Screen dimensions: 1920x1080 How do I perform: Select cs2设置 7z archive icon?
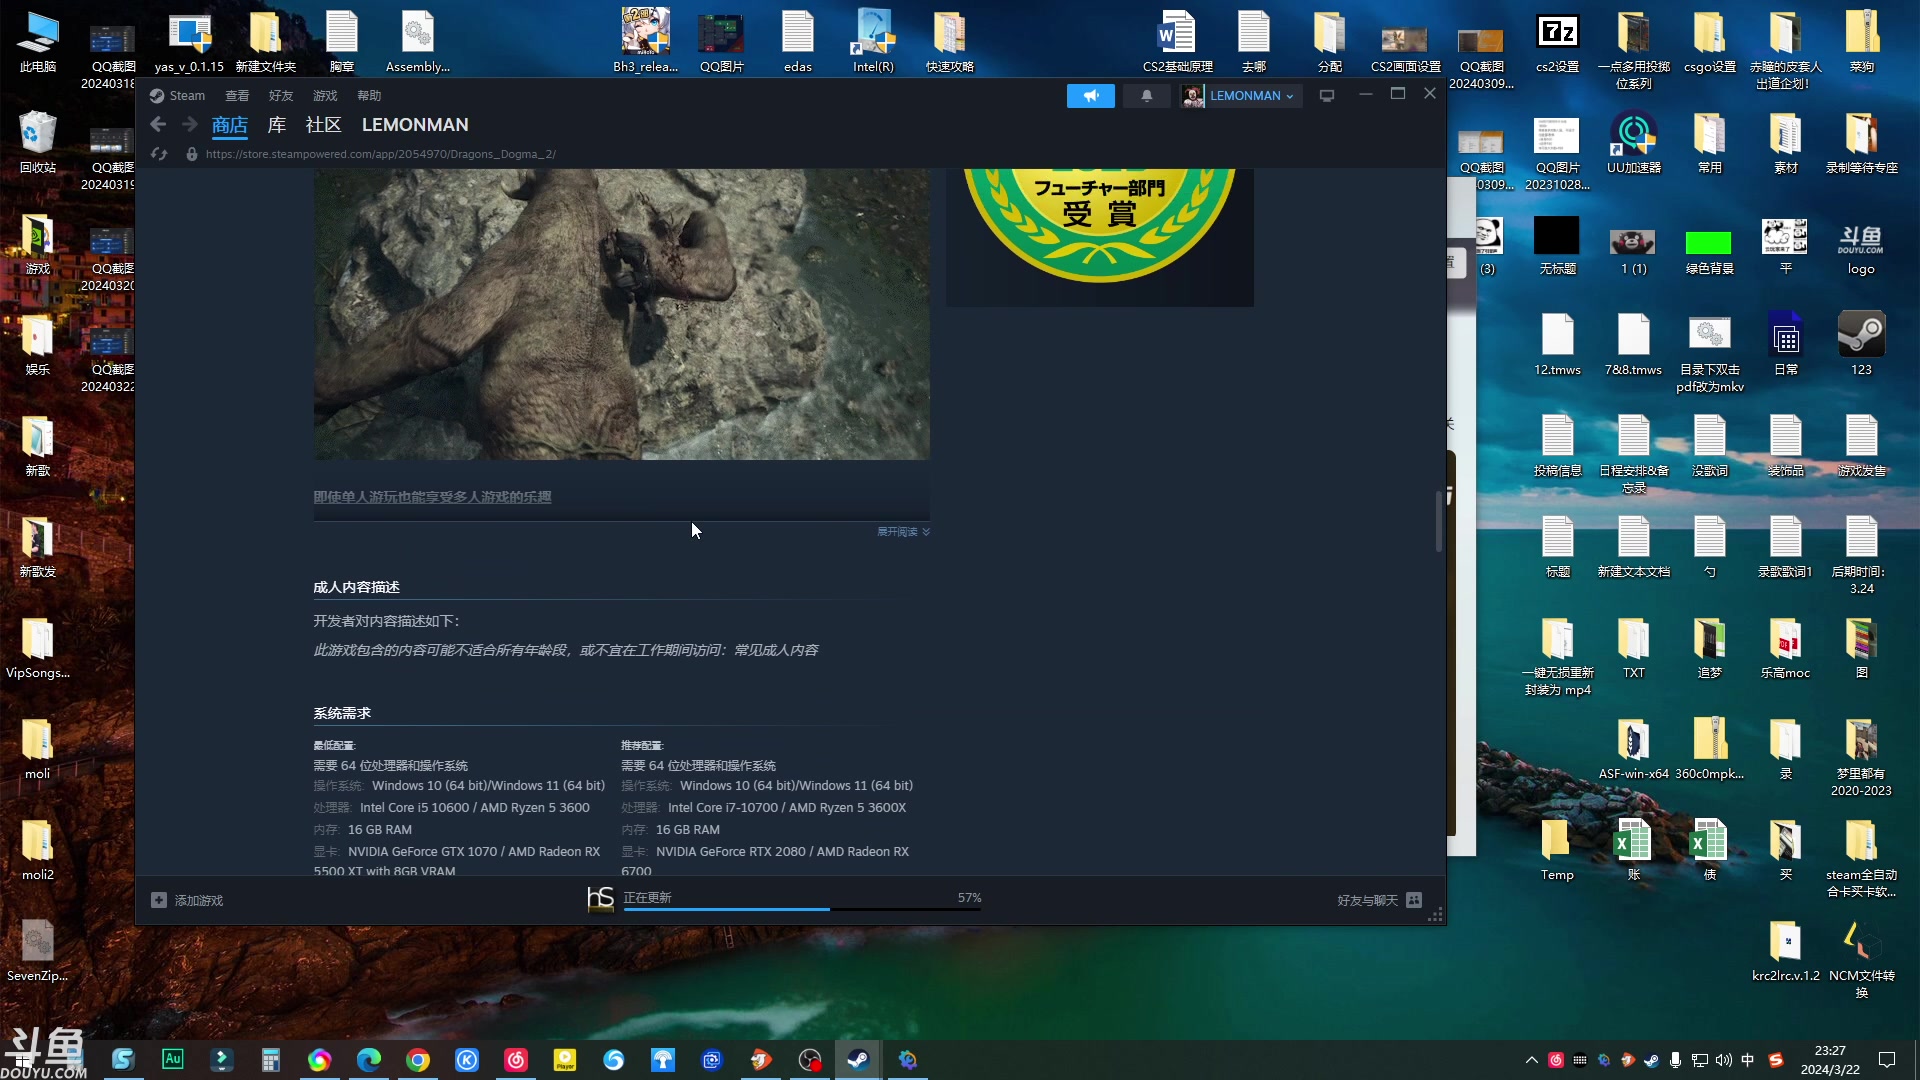coord(1557,42)
